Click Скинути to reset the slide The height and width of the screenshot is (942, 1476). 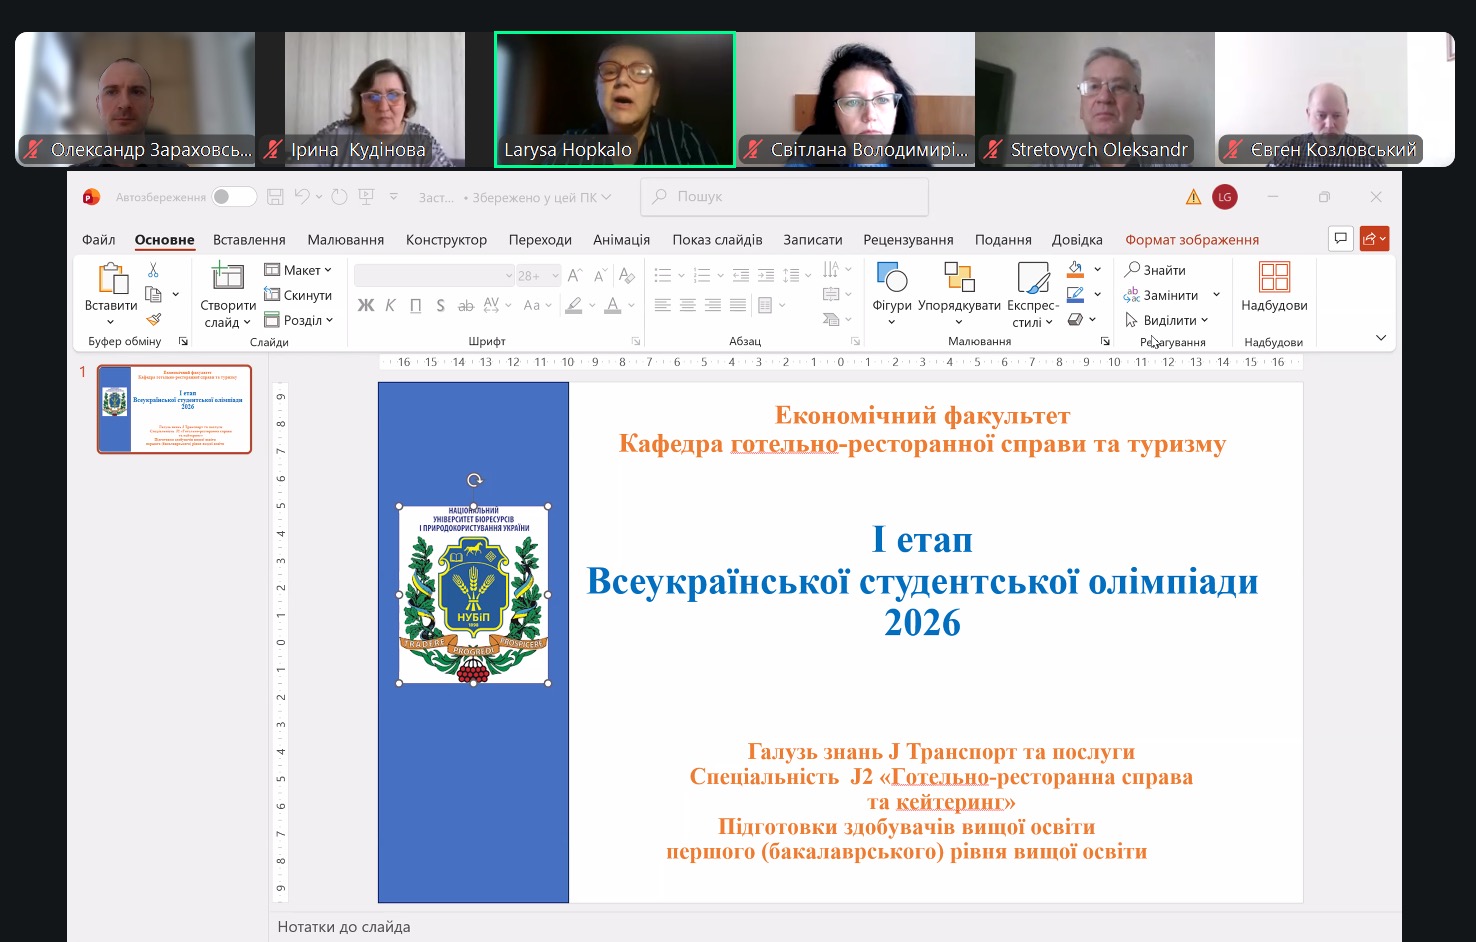pos(298,295)
